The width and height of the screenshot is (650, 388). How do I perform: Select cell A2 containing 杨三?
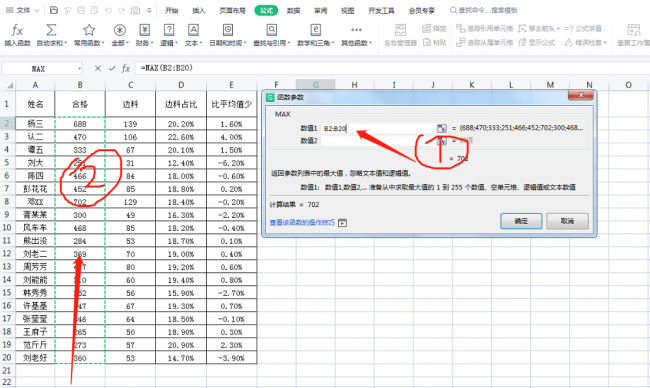(35, 124)
